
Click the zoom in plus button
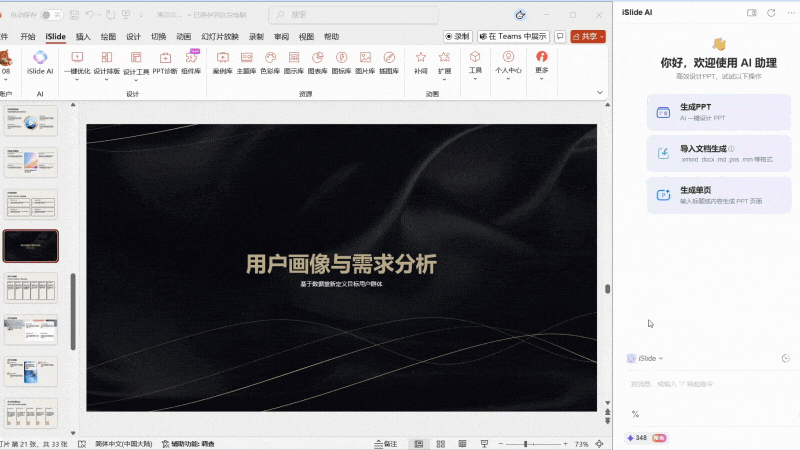click(x=565, y=444)
